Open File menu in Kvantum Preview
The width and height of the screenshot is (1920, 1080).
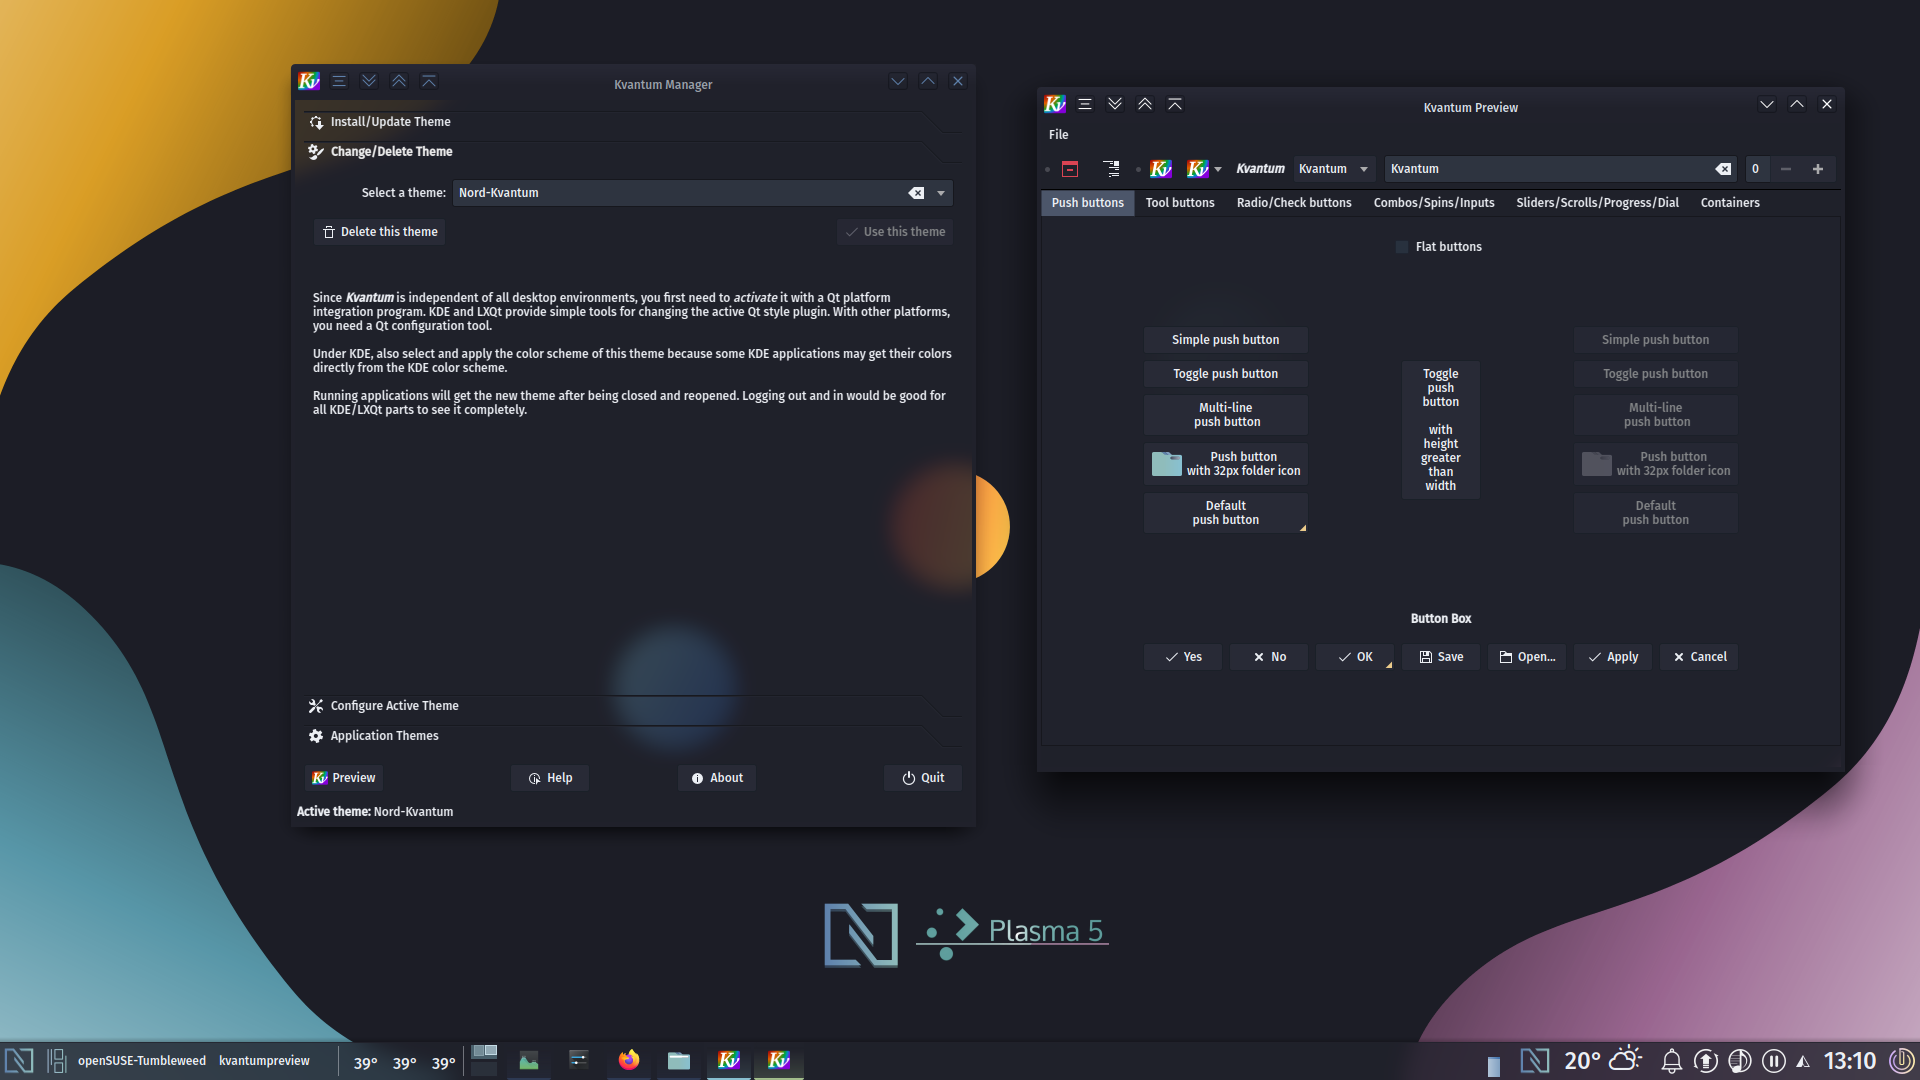pos(1058,135)
